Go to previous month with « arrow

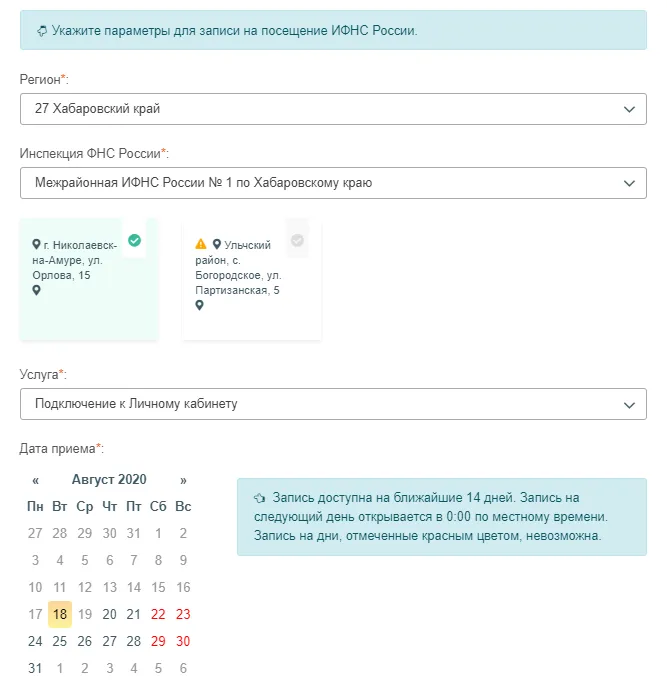click(x=36, y=480)
